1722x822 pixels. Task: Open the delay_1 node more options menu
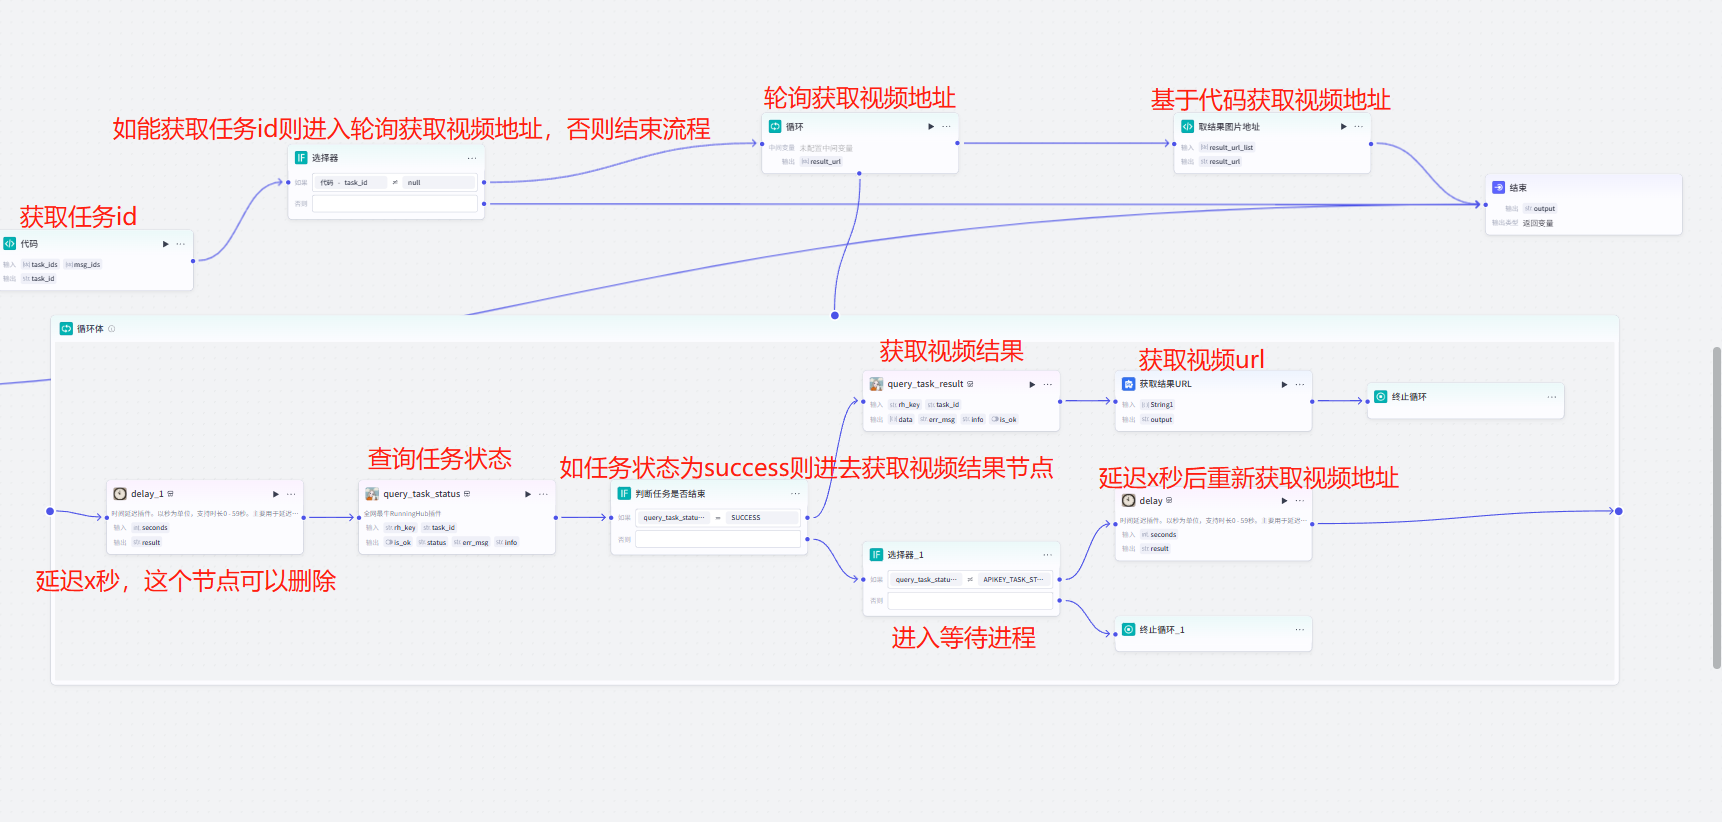click(291, 494)
